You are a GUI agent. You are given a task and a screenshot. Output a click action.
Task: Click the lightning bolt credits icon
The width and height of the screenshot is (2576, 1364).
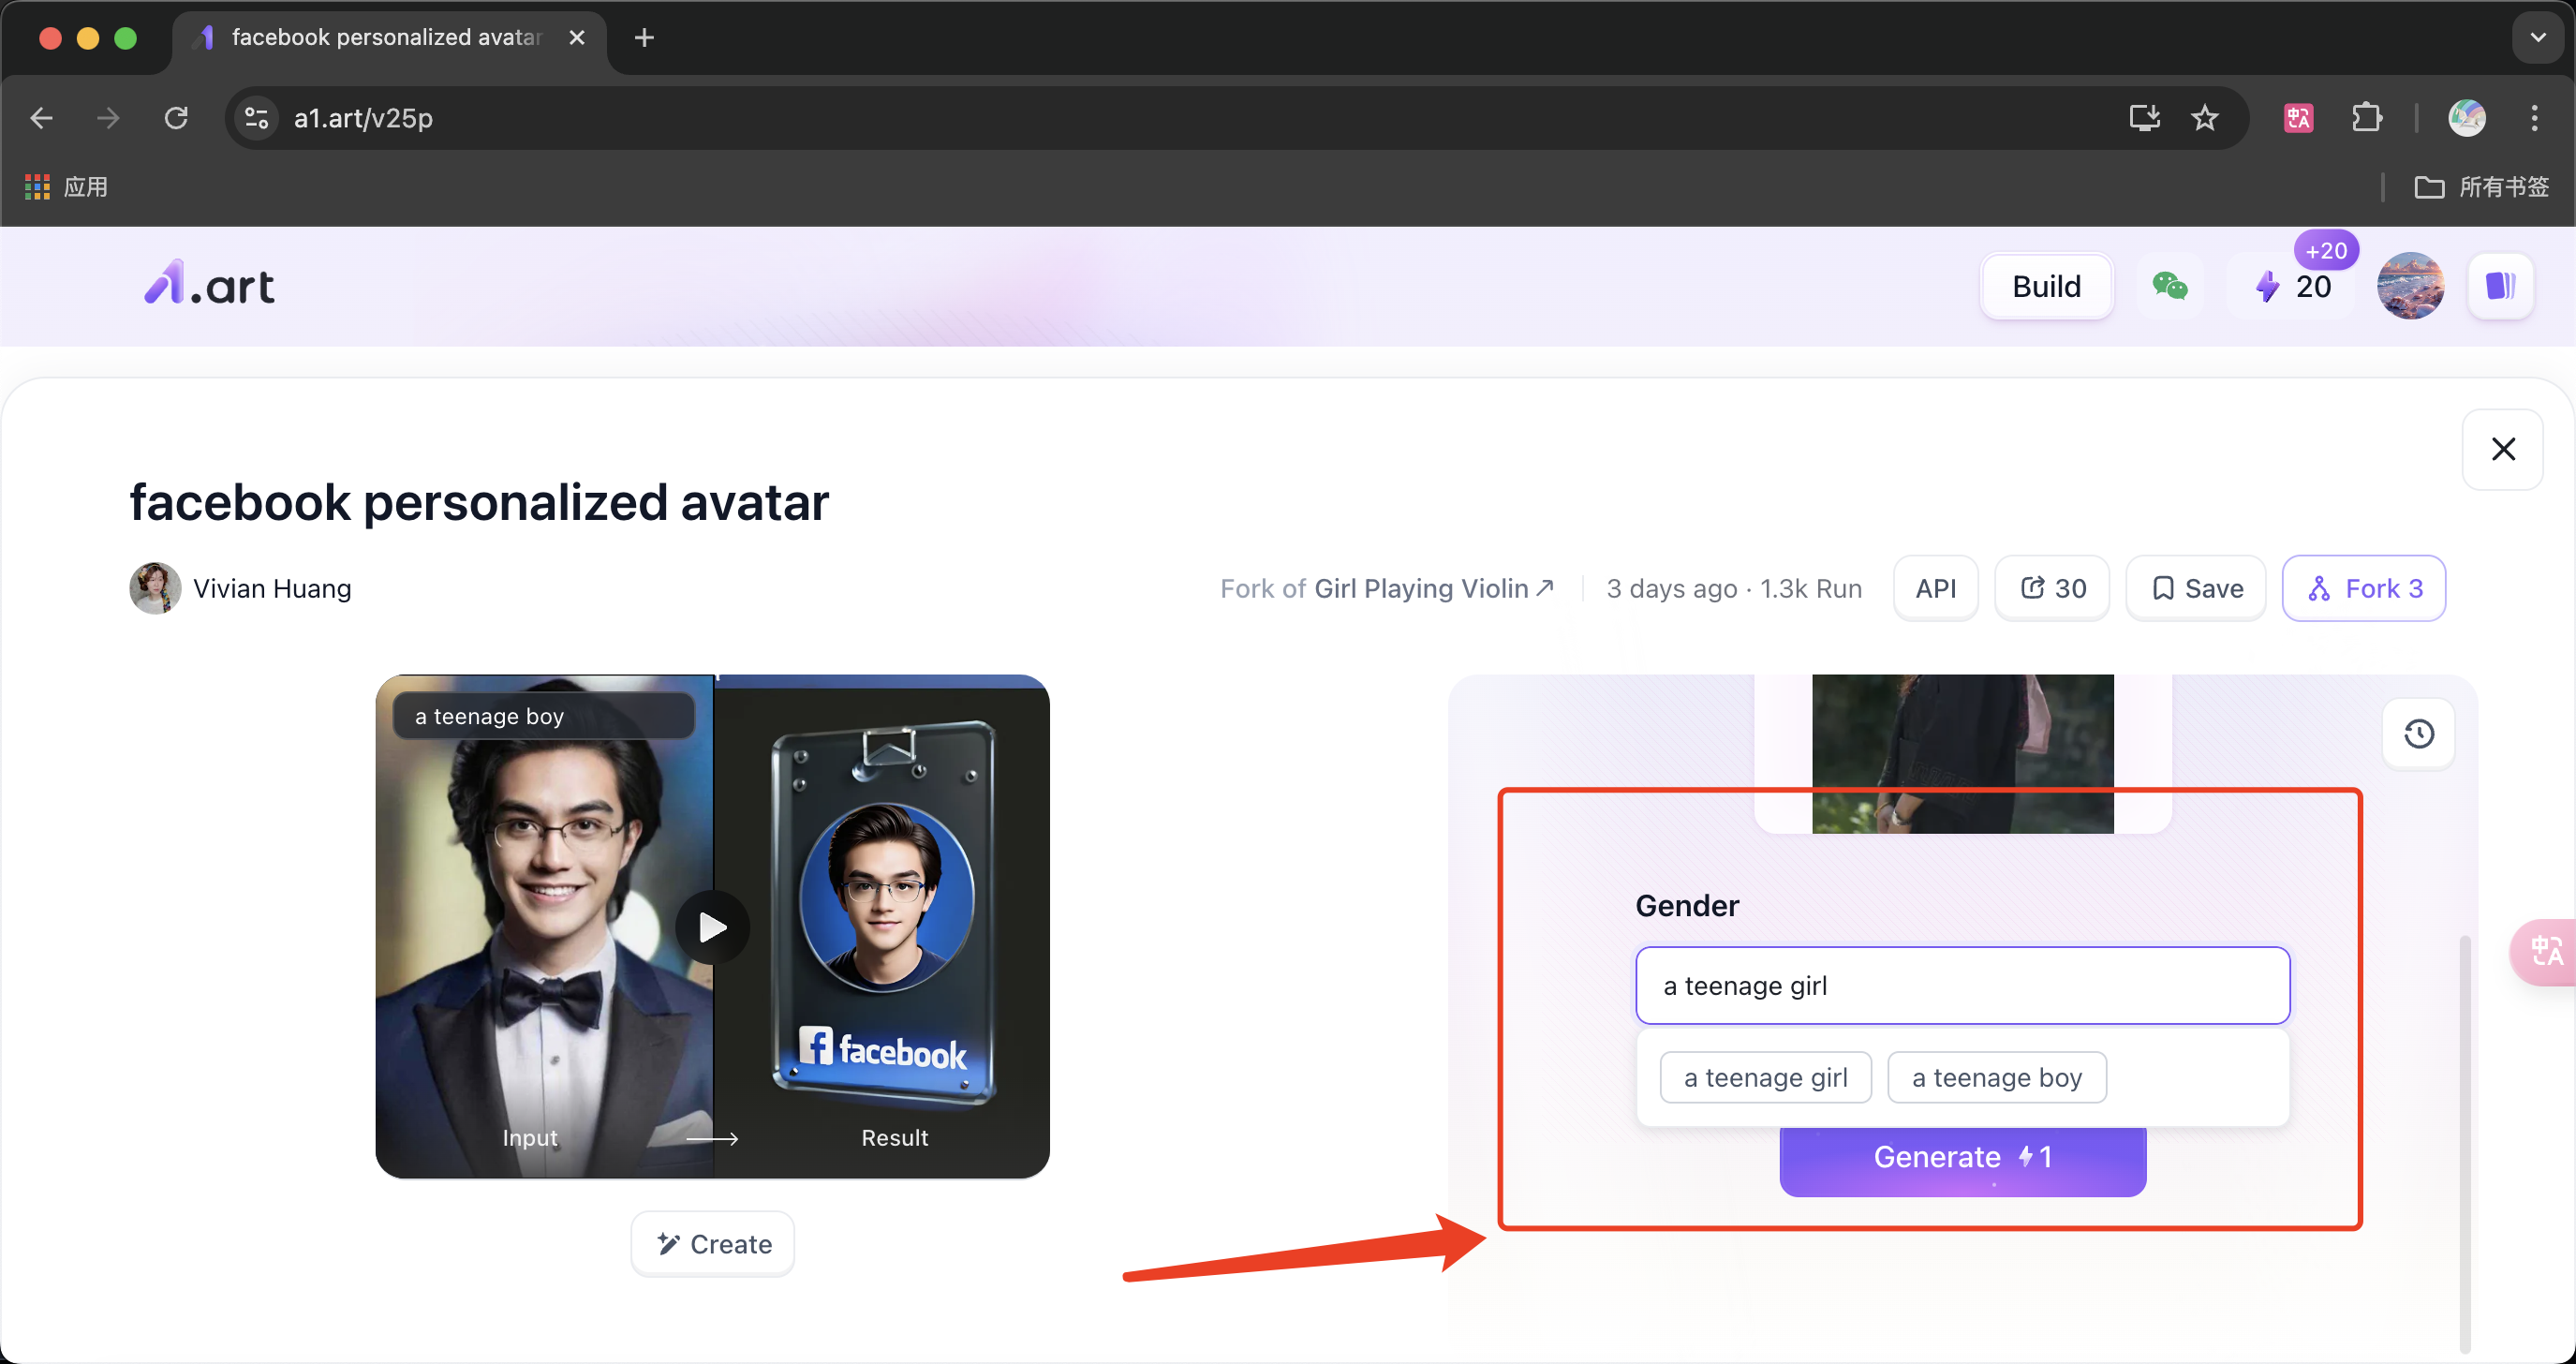(x=2268, y=286)
